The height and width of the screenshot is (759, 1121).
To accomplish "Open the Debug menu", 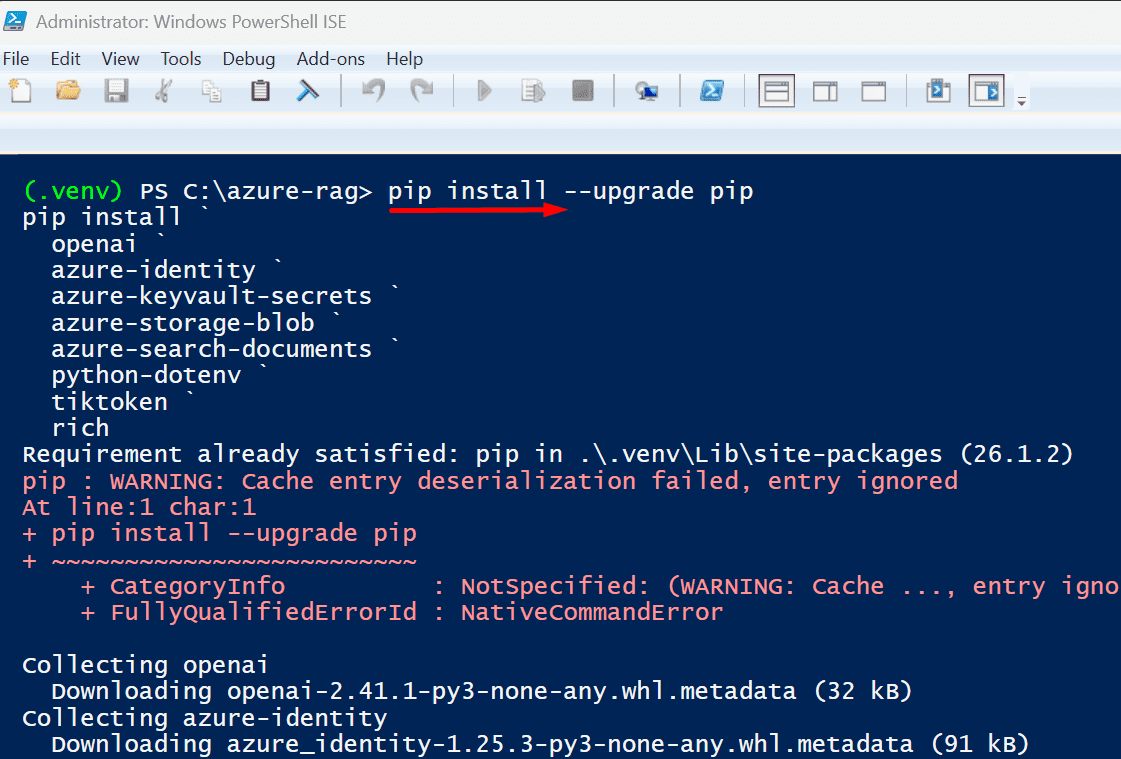I will (x=249, y=59).
